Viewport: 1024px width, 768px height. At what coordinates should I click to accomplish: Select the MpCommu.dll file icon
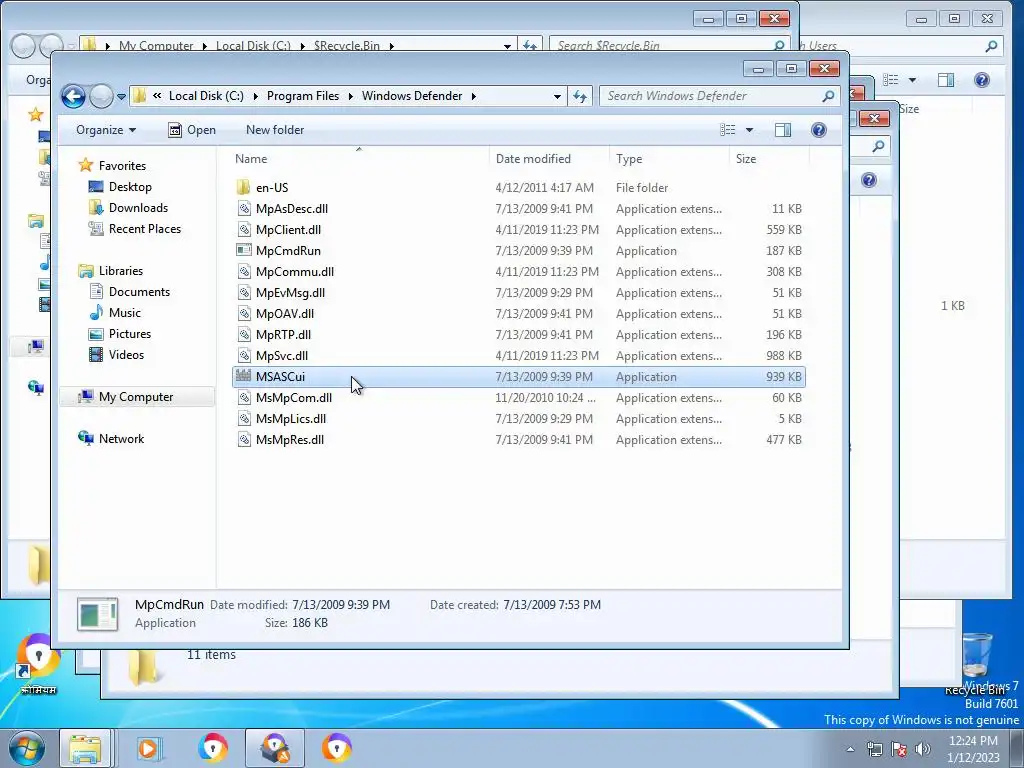pyautogui.click(x=244, y=272)
